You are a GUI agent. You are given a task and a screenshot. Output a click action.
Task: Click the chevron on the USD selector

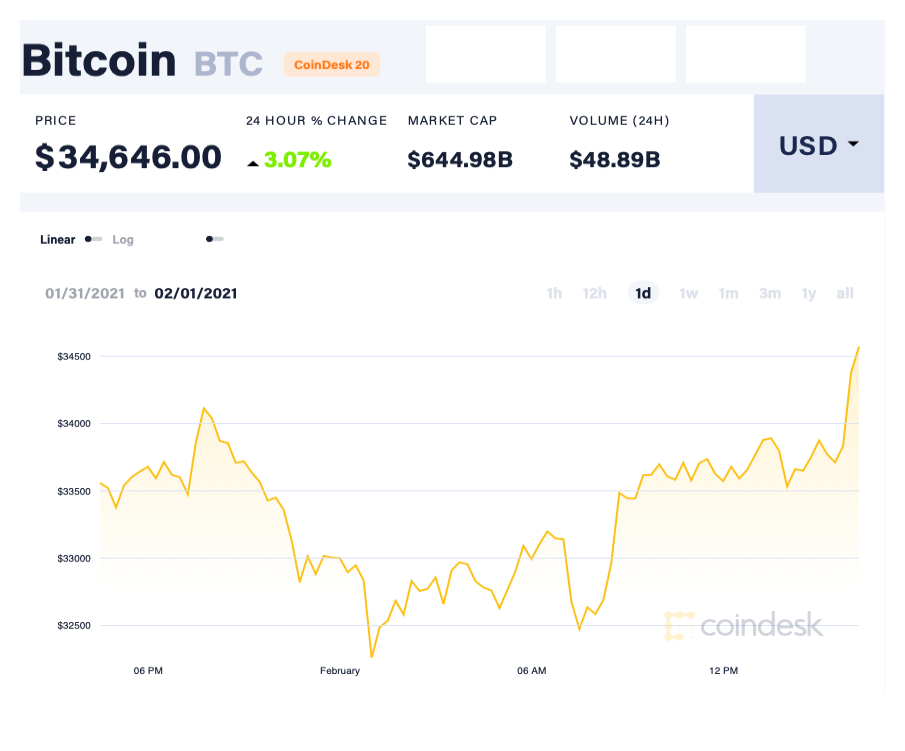coord(852,145)
